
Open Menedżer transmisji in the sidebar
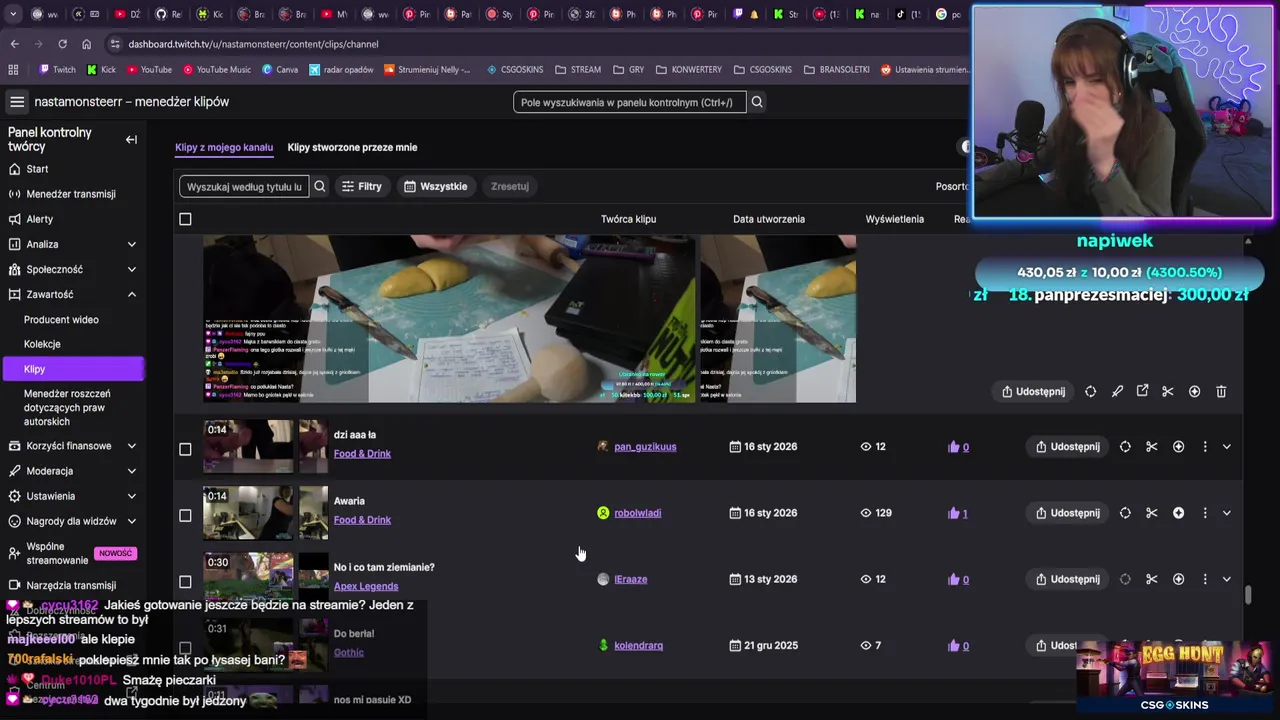[72, 194]
